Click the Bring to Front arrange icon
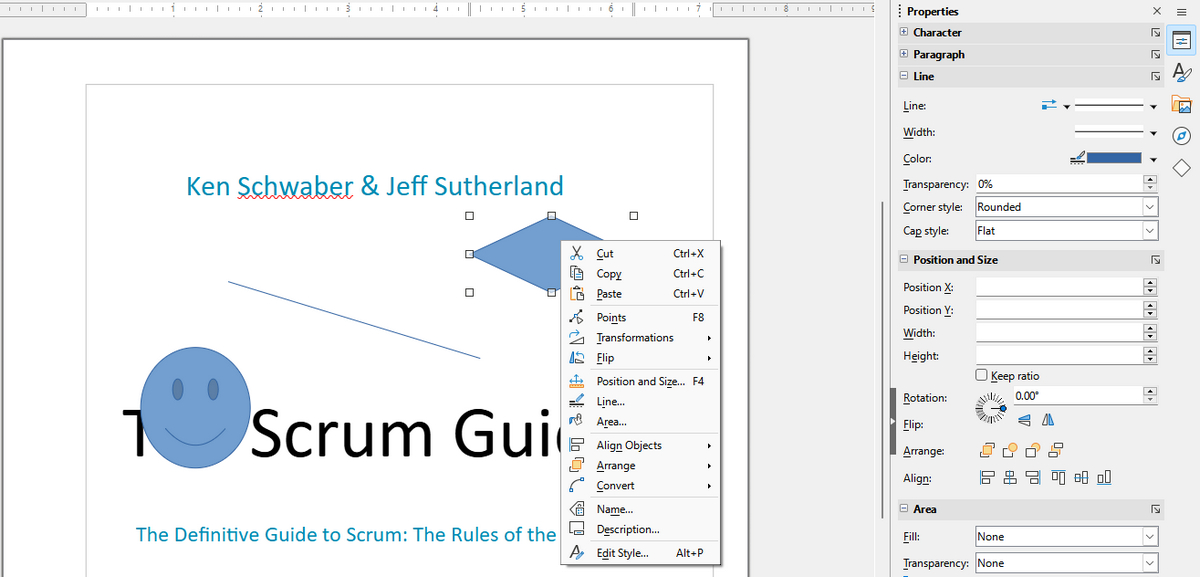 [986, 451]
